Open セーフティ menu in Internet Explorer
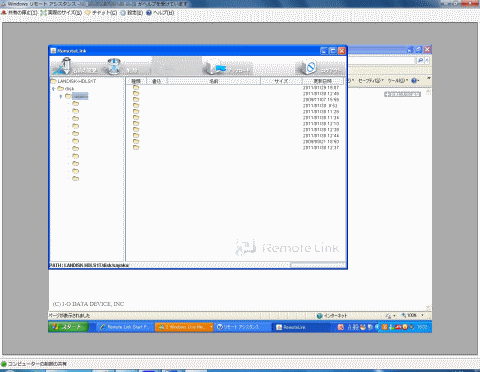Screen dimensions: 480x372 point(371,81)
